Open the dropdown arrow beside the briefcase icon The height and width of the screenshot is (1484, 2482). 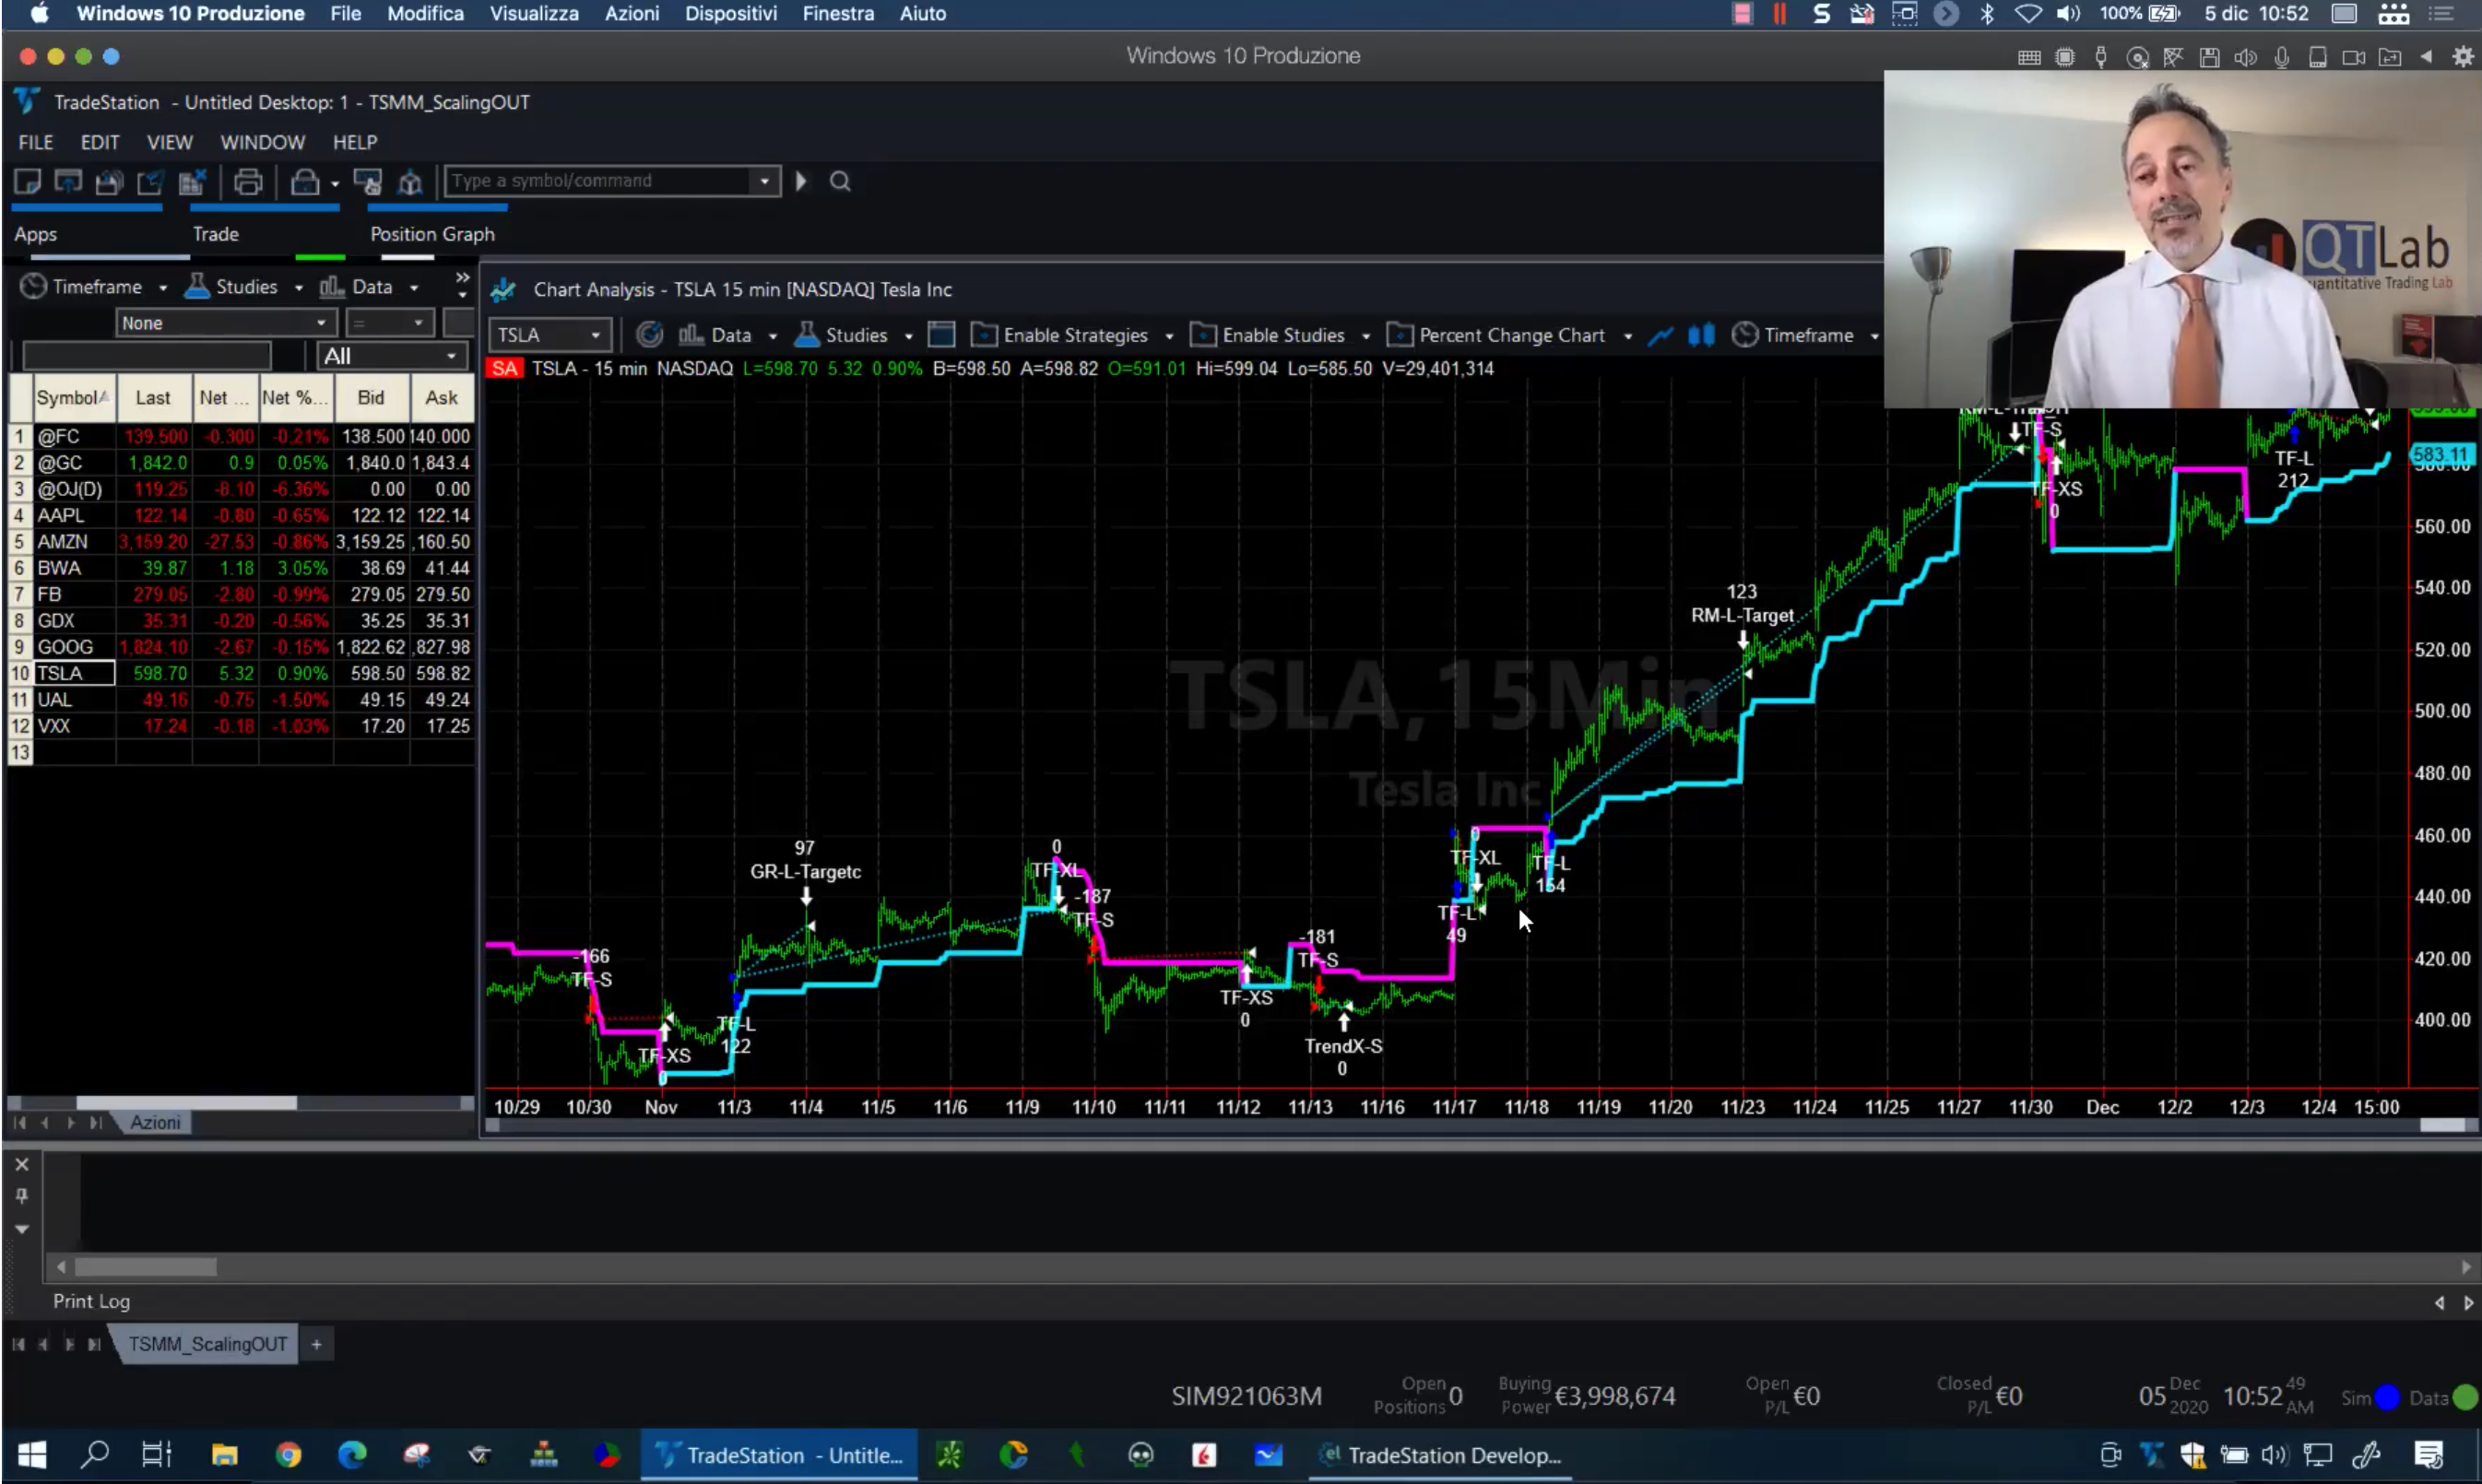[x=335, y=183]
